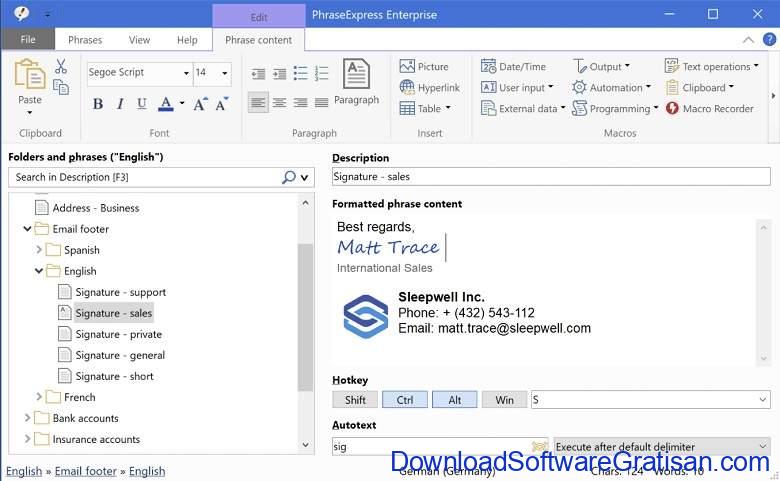Open the Clipboard macro menu

tap(699, 88)
